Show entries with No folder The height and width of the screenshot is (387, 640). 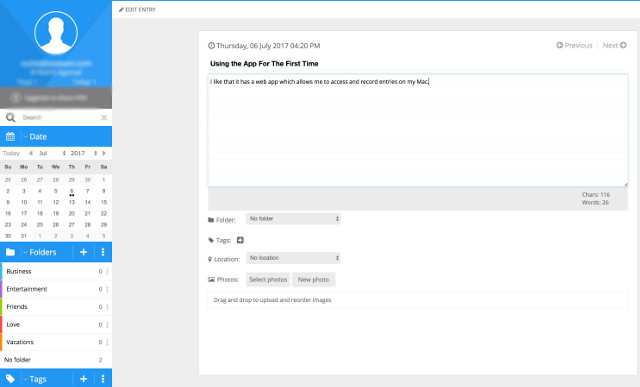point(56,360)
